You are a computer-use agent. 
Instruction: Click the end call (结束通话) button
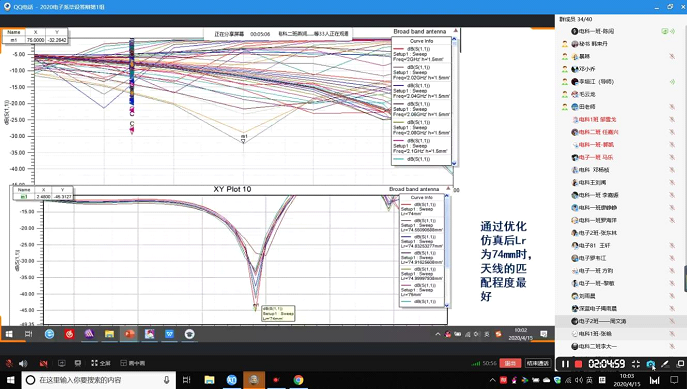pos(538,363)
